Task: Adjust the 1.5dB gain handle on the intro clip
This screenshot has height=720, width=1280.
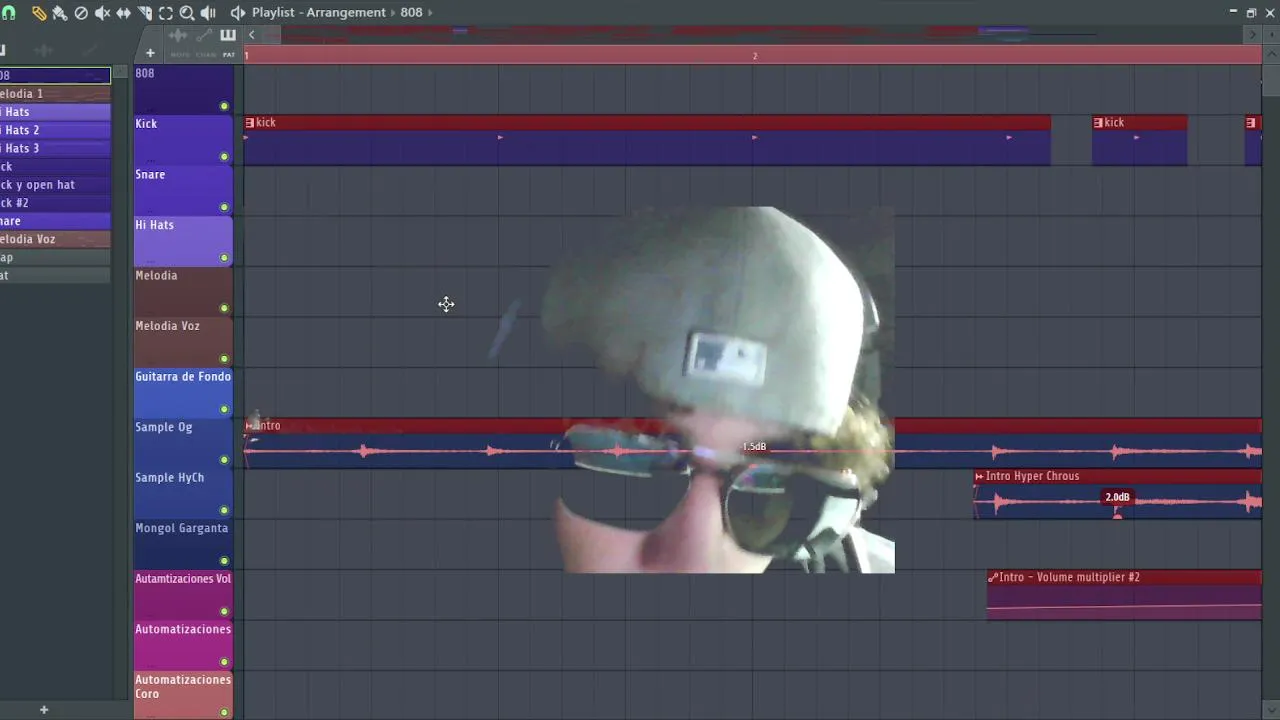Action: pyautogui.click(x=754, y=447)
